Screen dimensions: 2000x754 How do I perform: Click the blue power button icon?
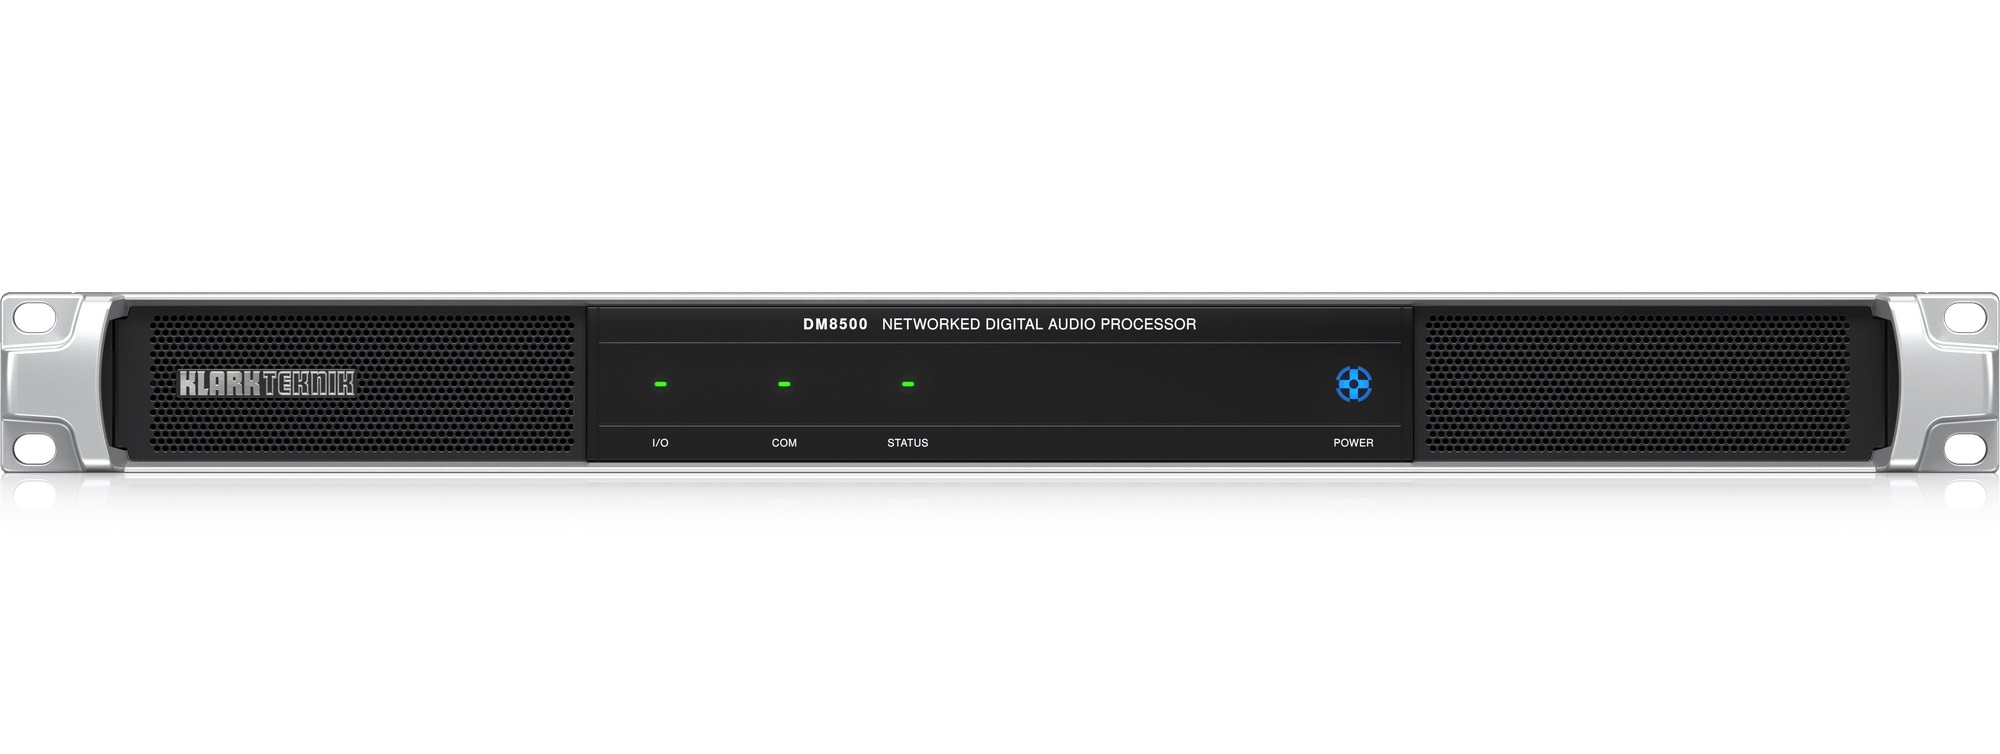pyautogui.click(x=1353, y=384)
